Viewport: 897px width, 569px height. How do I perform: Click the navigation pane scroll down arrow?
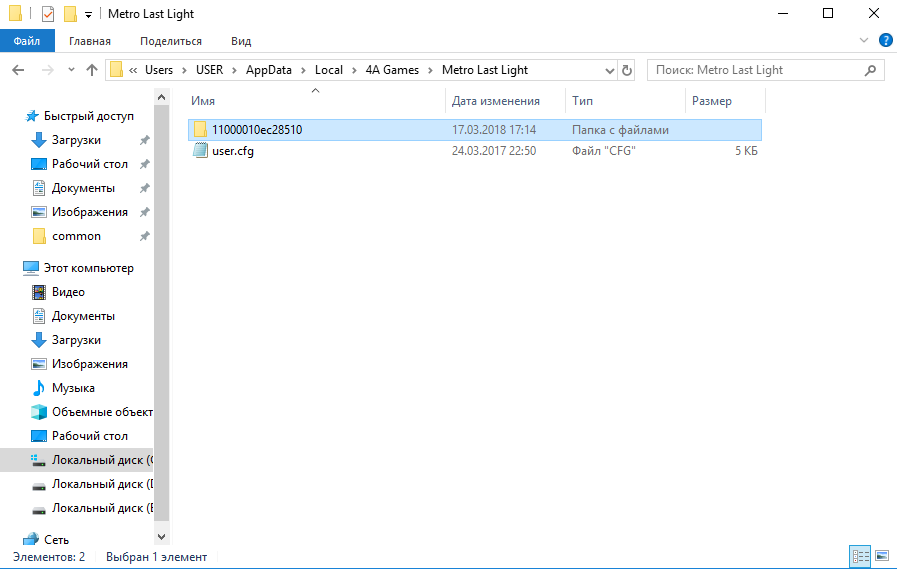(161, 537)
